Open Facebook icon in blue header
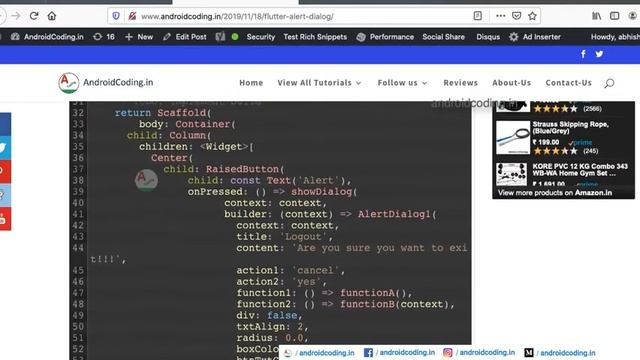Image resolution: width=640 pixels, height=360 pixels. click(x=583, y=54)
